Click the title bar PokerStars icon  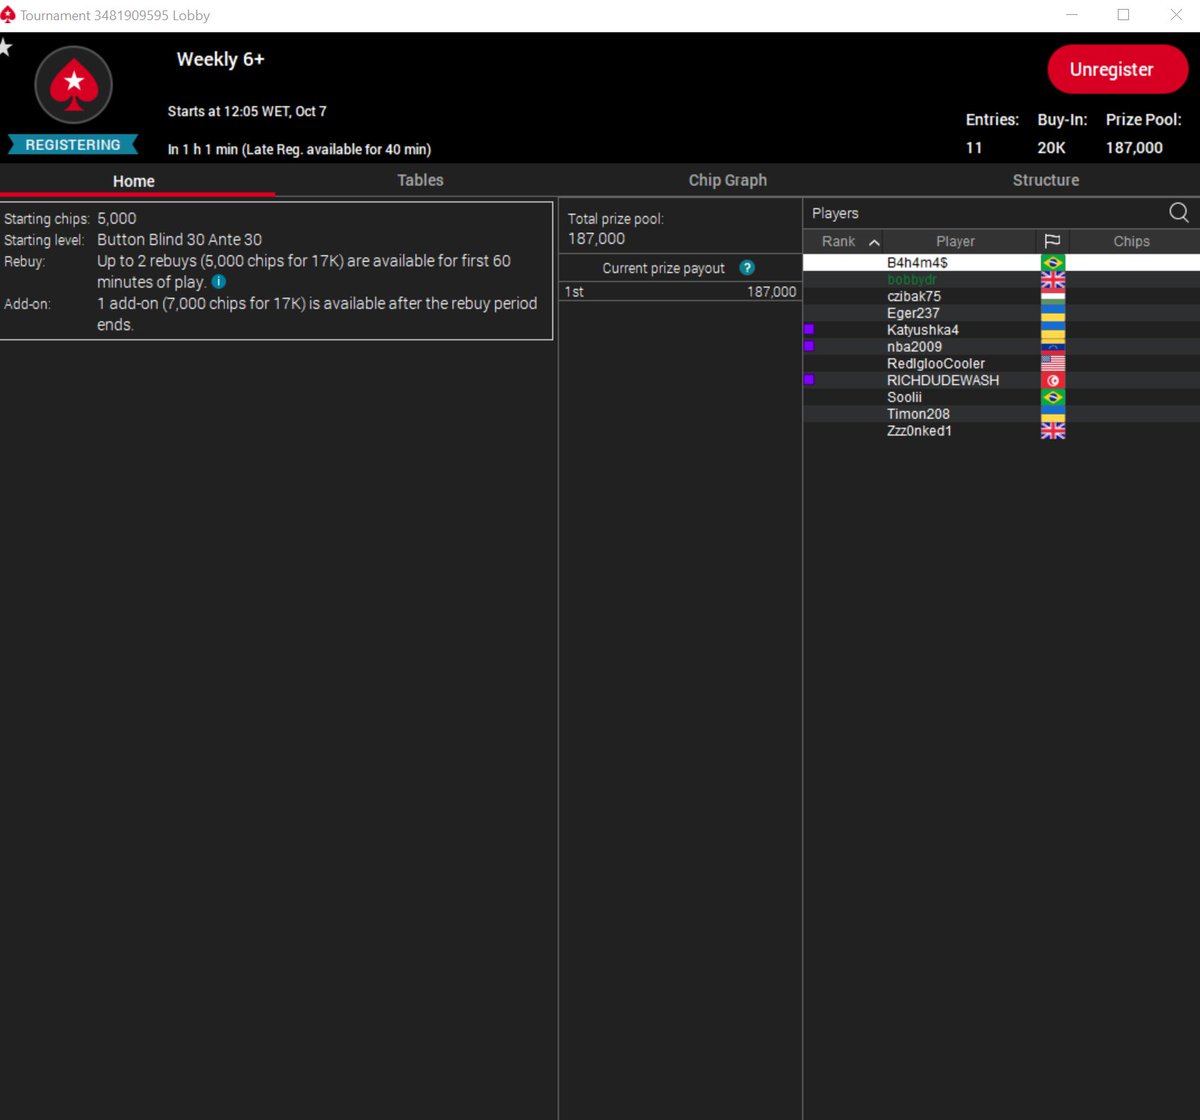click(9, 15)
